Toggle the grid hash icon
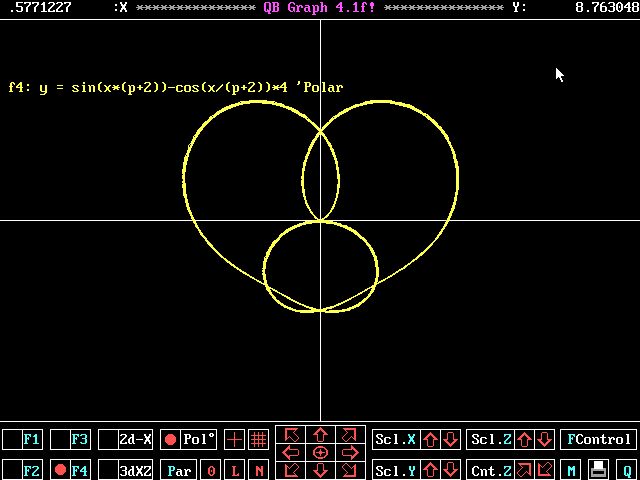The image size is (640, 480). pos(258,439)
